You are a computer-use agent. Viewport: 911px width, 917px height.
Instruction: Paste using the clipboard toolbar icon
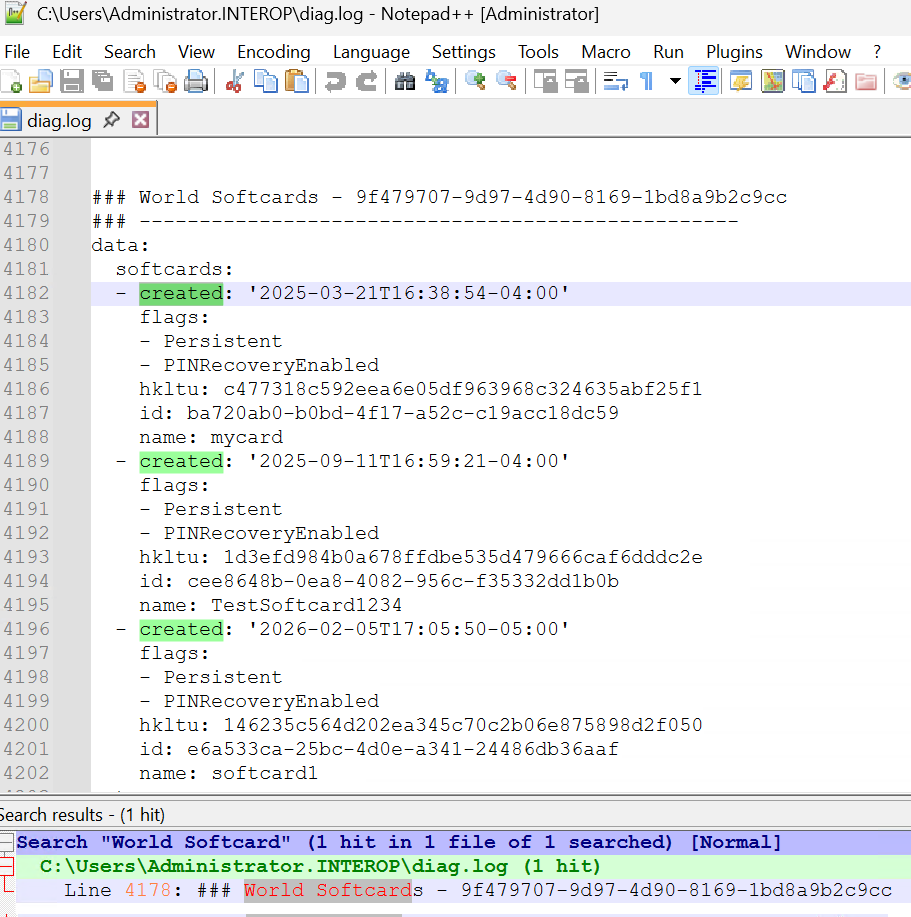[296, 81]
